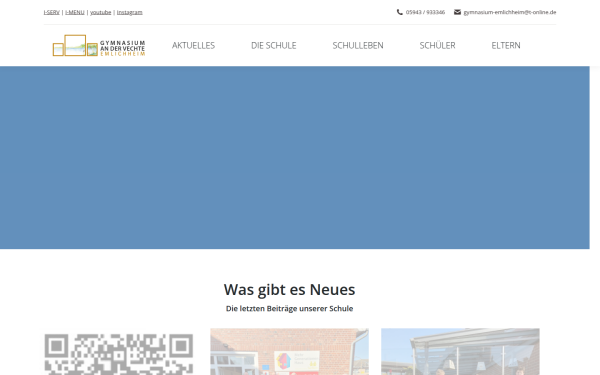
Task: Click the envelope email icon
Action: [x=457, y=12]
